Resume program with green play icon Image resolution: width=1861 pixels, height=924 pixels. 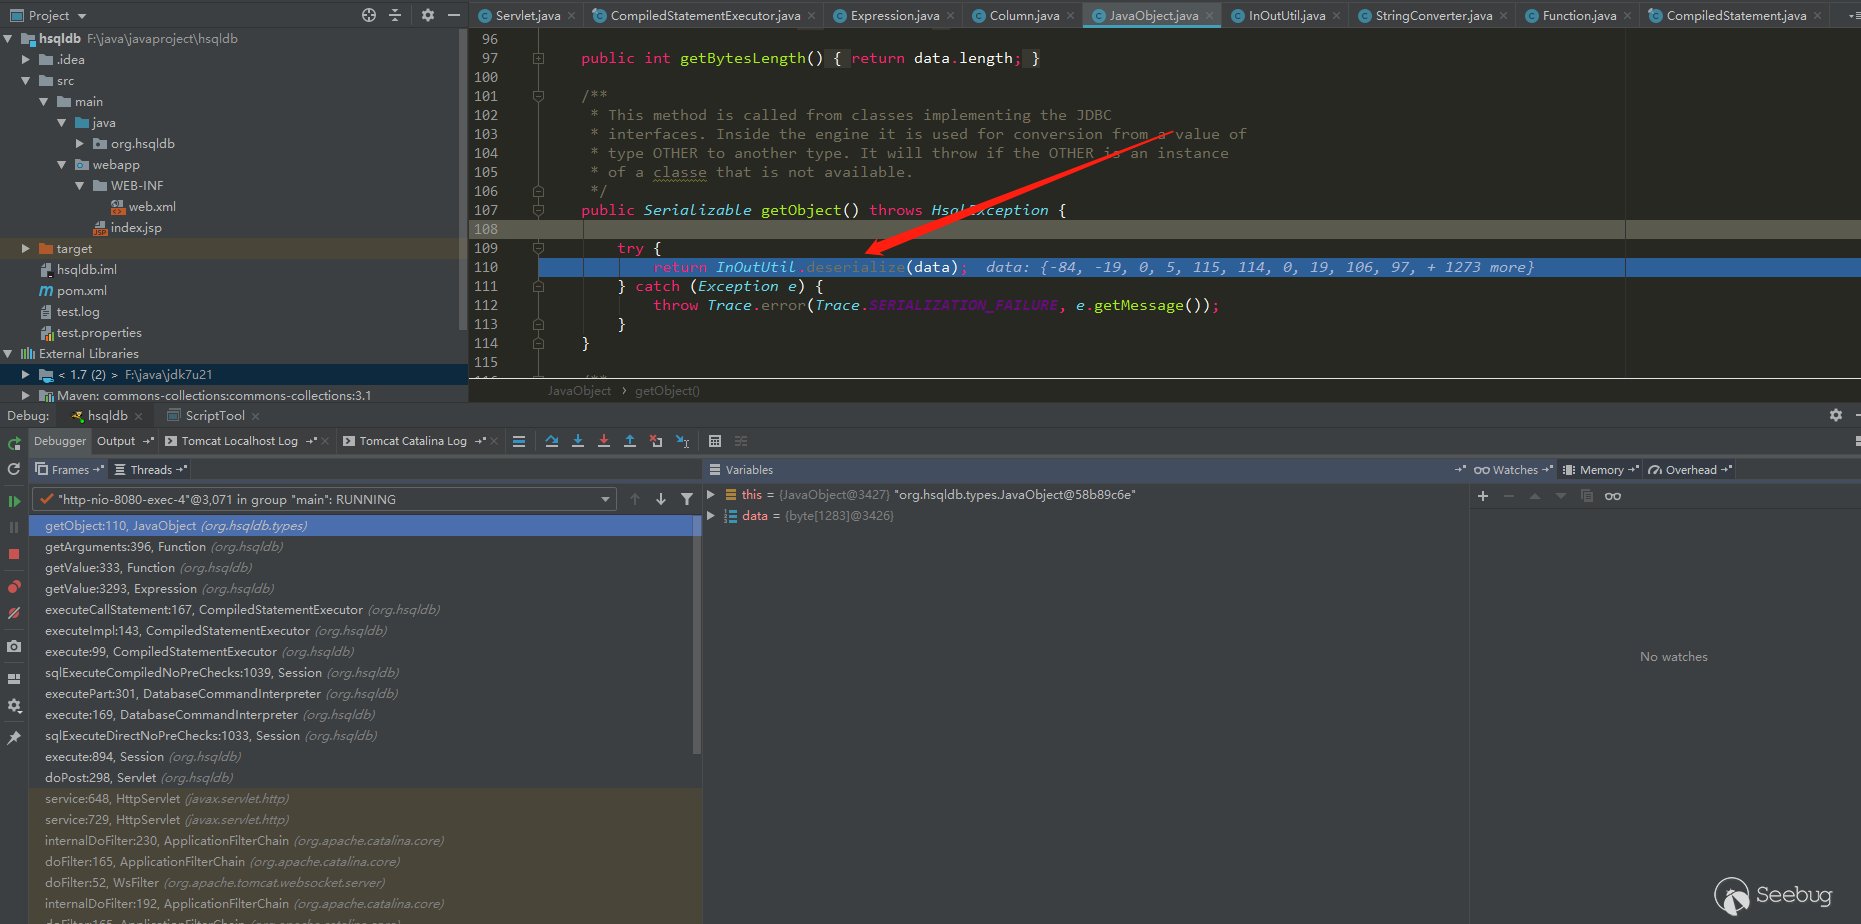(14, 501)
